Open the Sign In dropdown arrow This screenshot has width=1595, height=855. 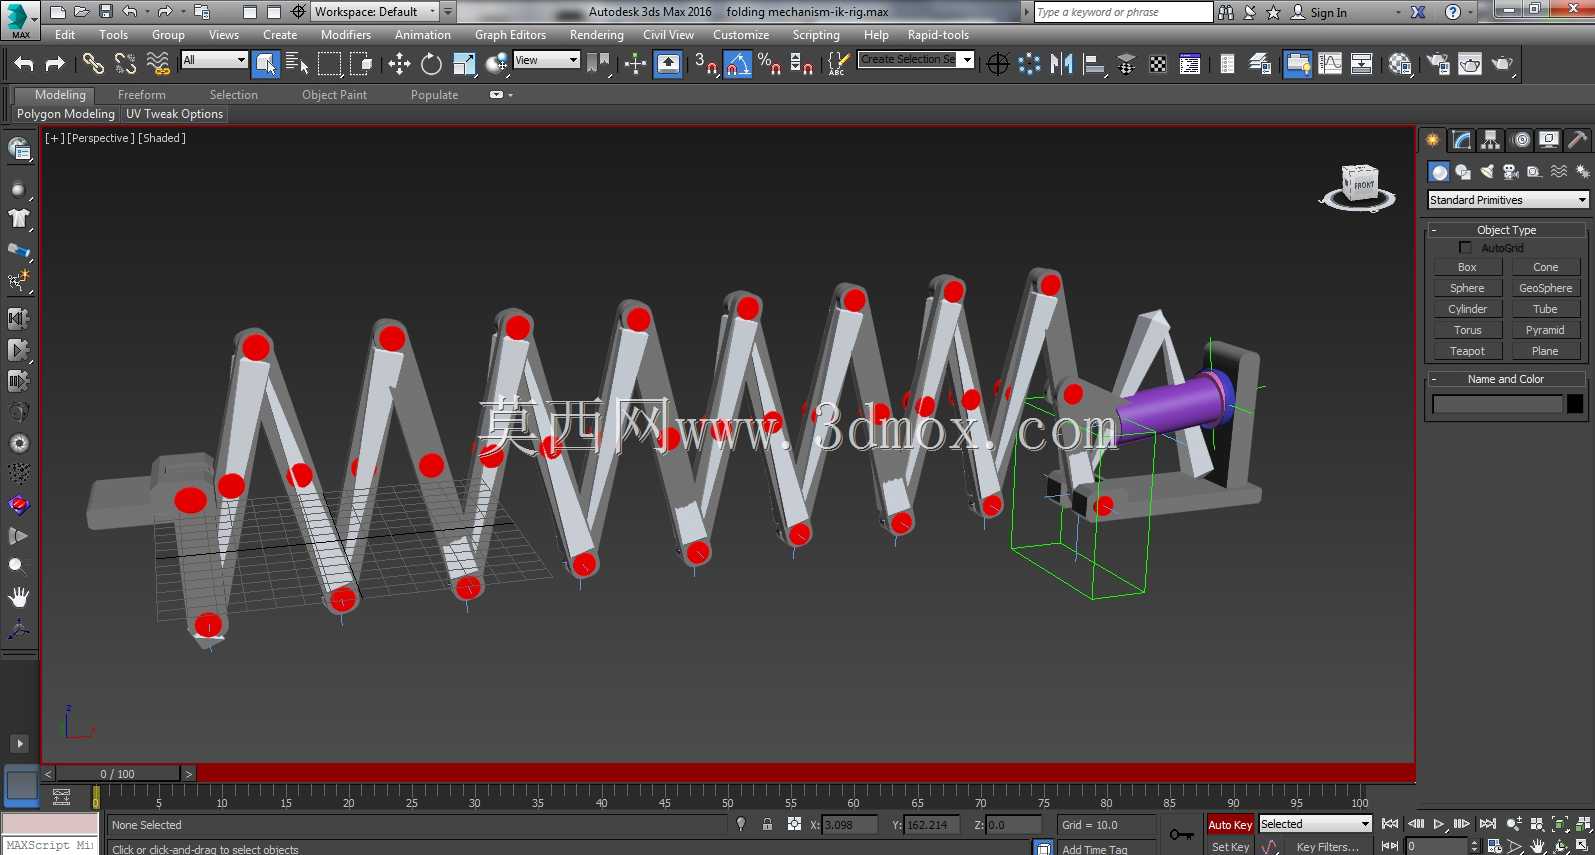[1398, 13]
